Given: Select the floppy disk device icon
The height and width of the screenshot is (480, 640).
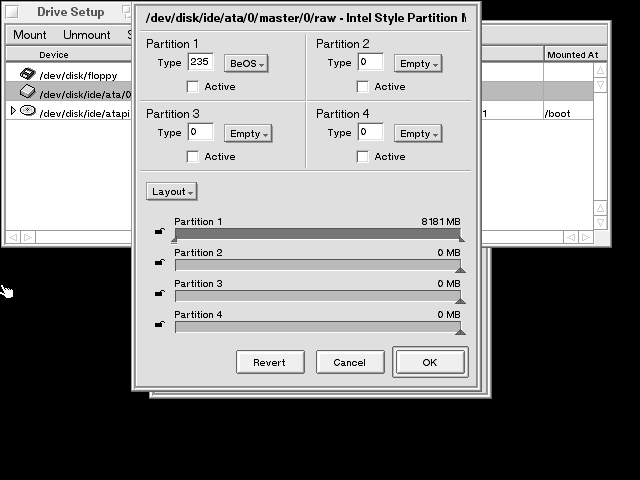Looking at the screenshot, I should coord(28,73).
